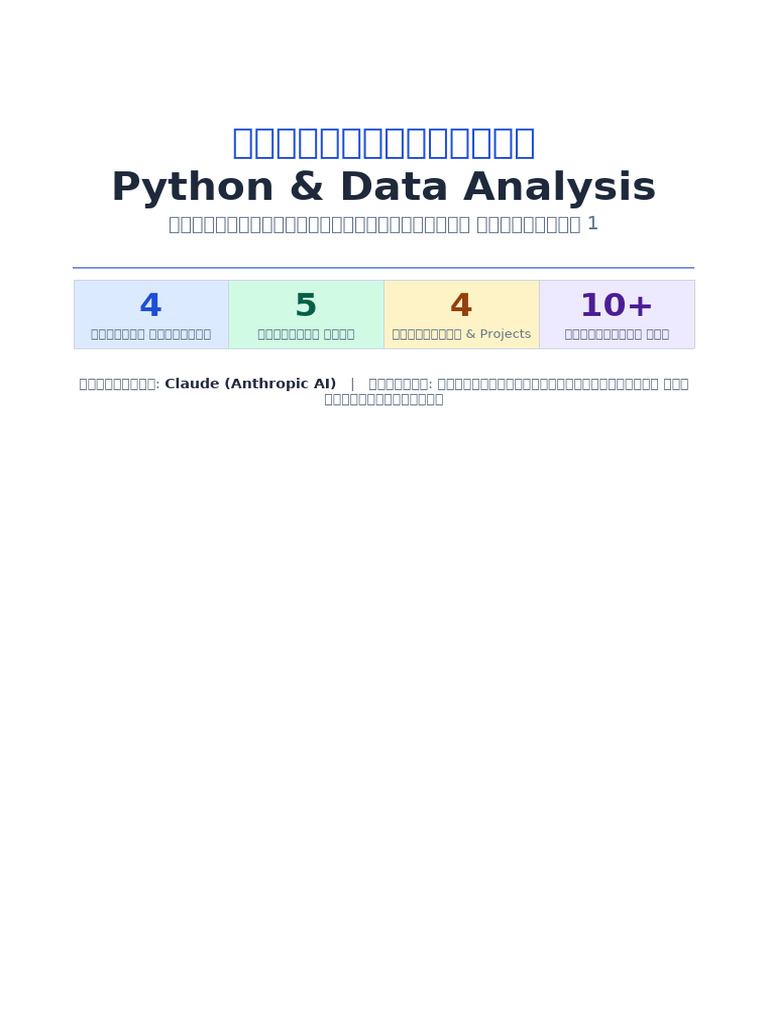Click the vertical bar separator in footer
The width and height of the screenshot is (768, 1024).
(x=353, y=384)
